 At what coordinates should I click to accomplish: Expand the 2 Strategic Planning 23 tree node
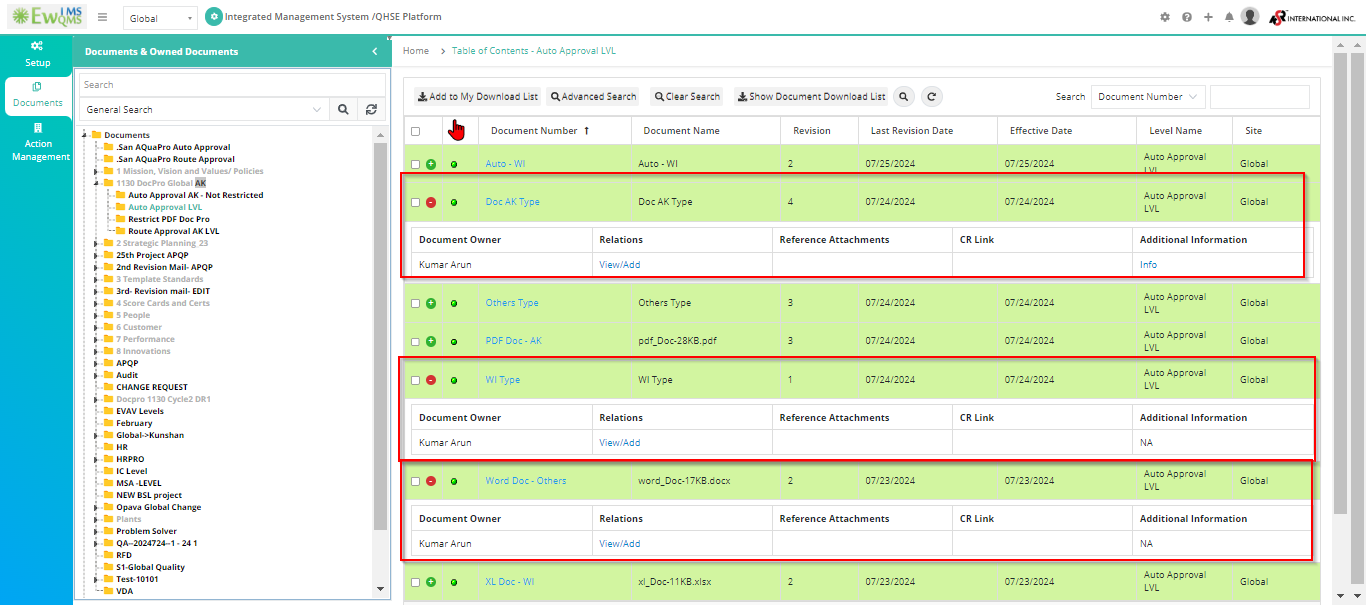[97, 243]
